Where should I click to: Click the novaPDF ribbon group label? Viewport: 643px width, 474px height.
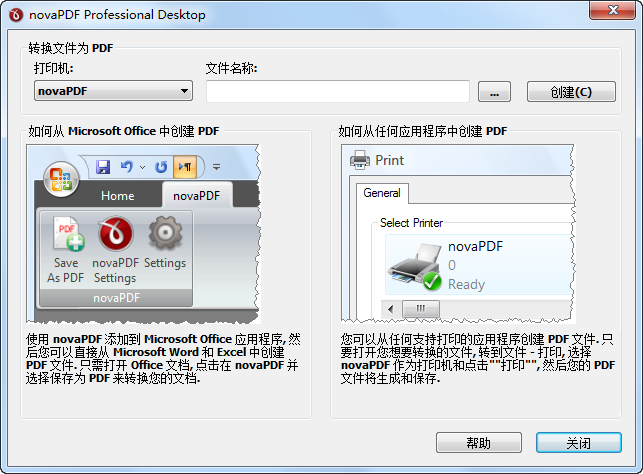[116, 297]
